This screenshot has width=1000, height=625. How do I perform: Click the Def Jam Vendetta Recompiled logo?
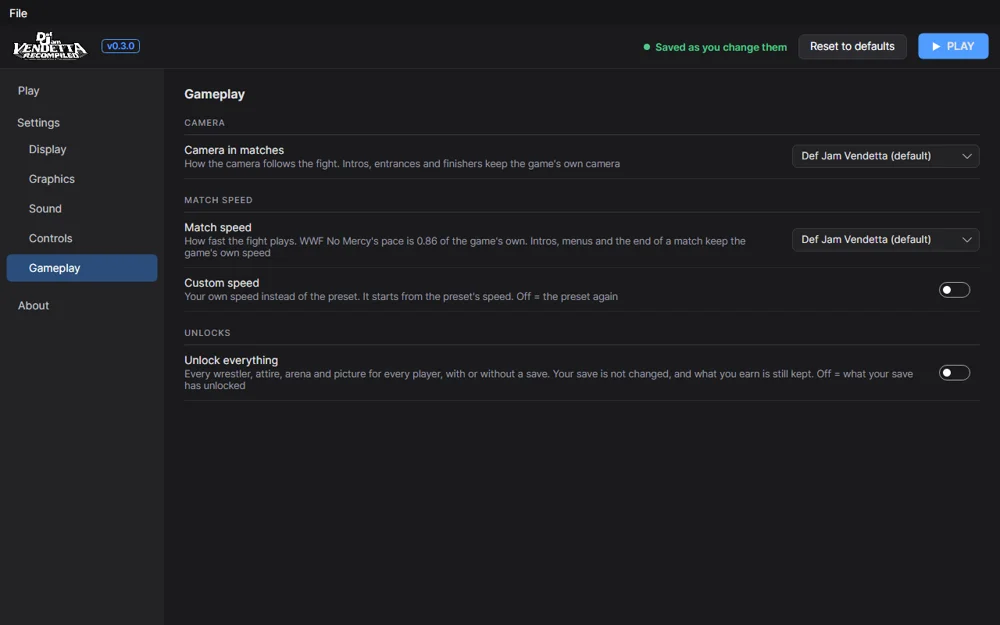click(x=50, y=46)
